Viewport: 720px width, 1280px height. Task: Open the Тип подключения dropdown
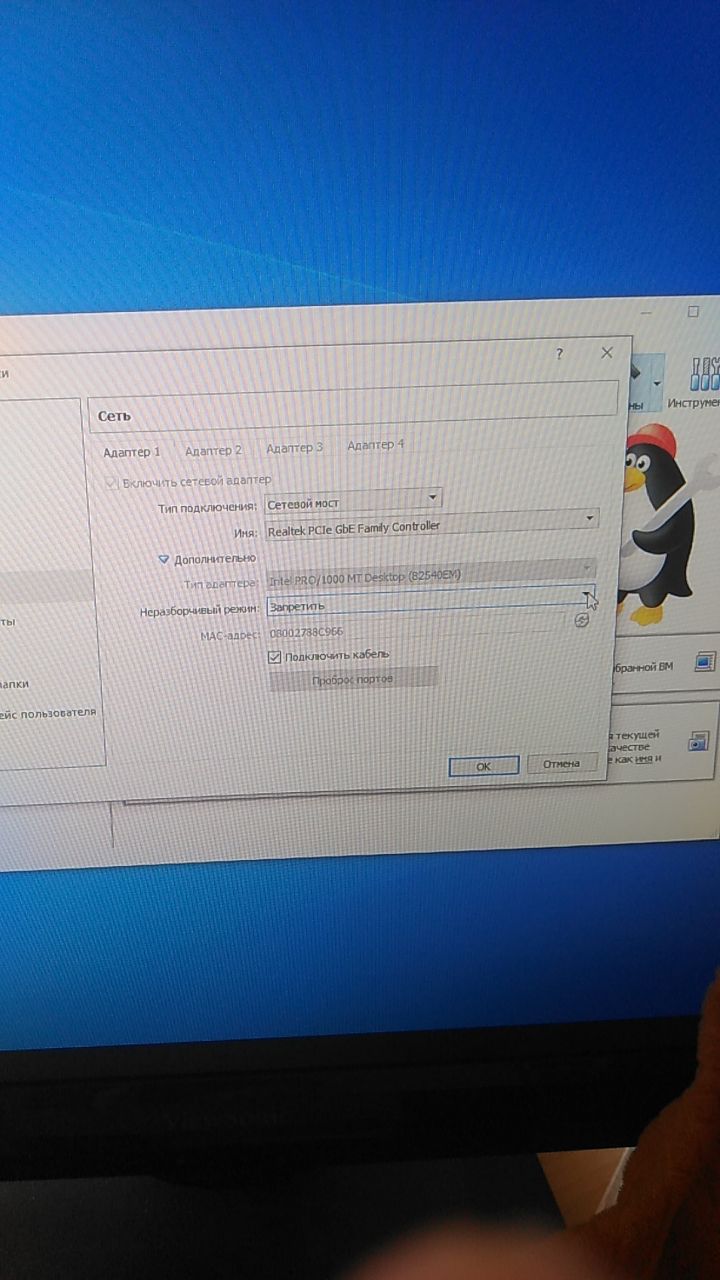(353, 501)
